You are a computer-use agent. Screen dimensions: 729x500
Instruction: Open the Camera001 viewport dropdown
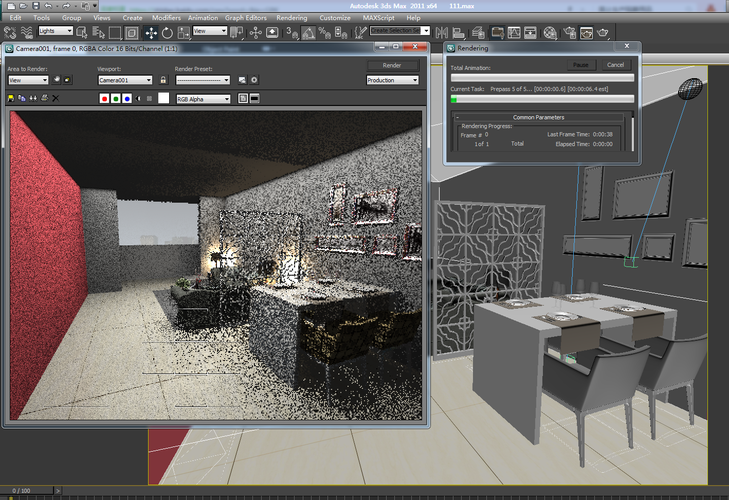coord(124,80)
